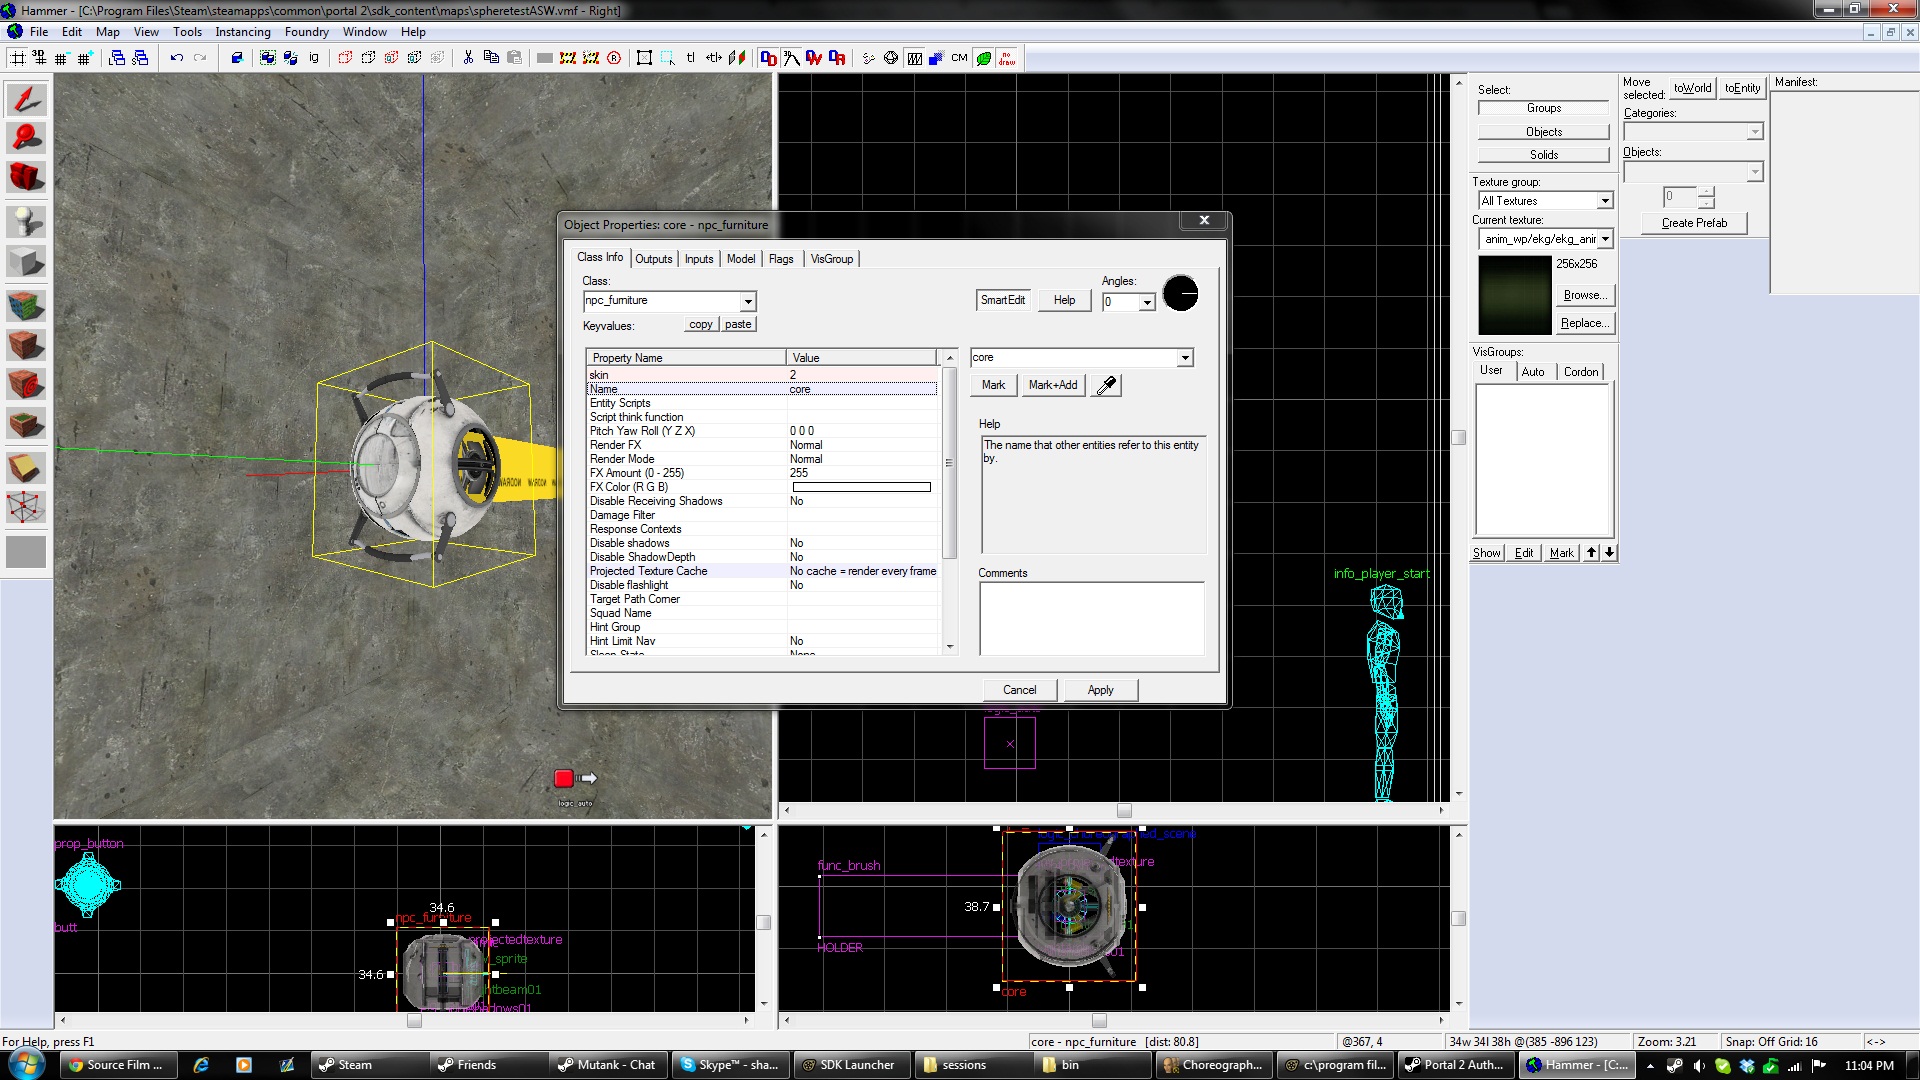The width and height of the screenshot is (1920, 1080).
Task: Select the Camera tool
Action: tap(26, 177)
